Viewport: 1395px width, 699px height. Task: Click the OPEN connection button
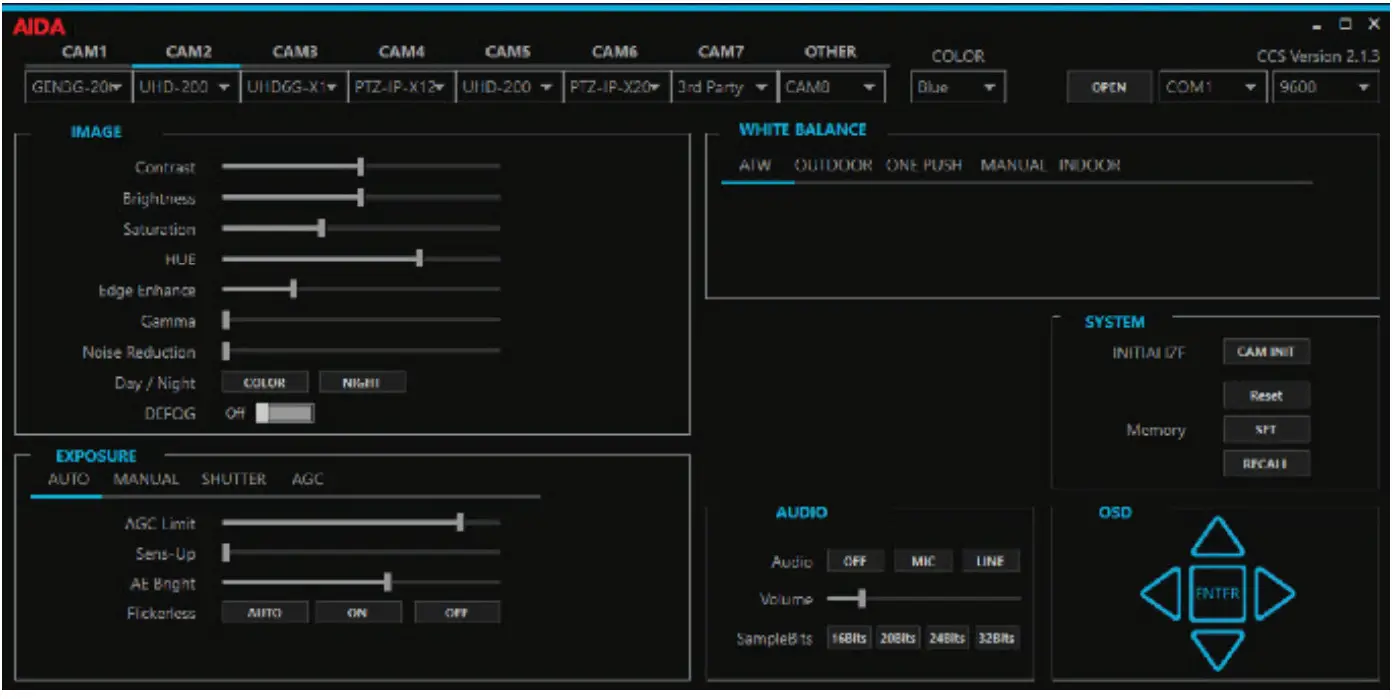pos(1109,87)
